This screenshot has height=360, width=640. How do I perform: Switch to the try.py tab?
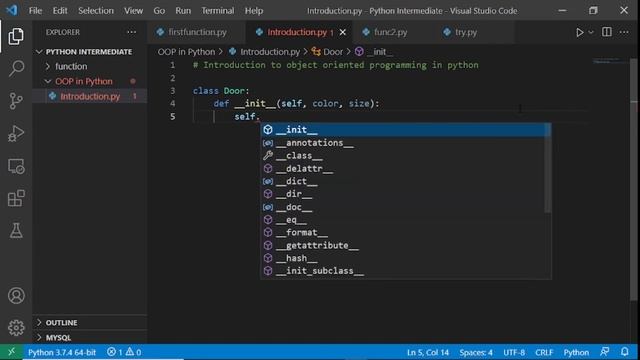pyautogui.click(x=465, y=32)
